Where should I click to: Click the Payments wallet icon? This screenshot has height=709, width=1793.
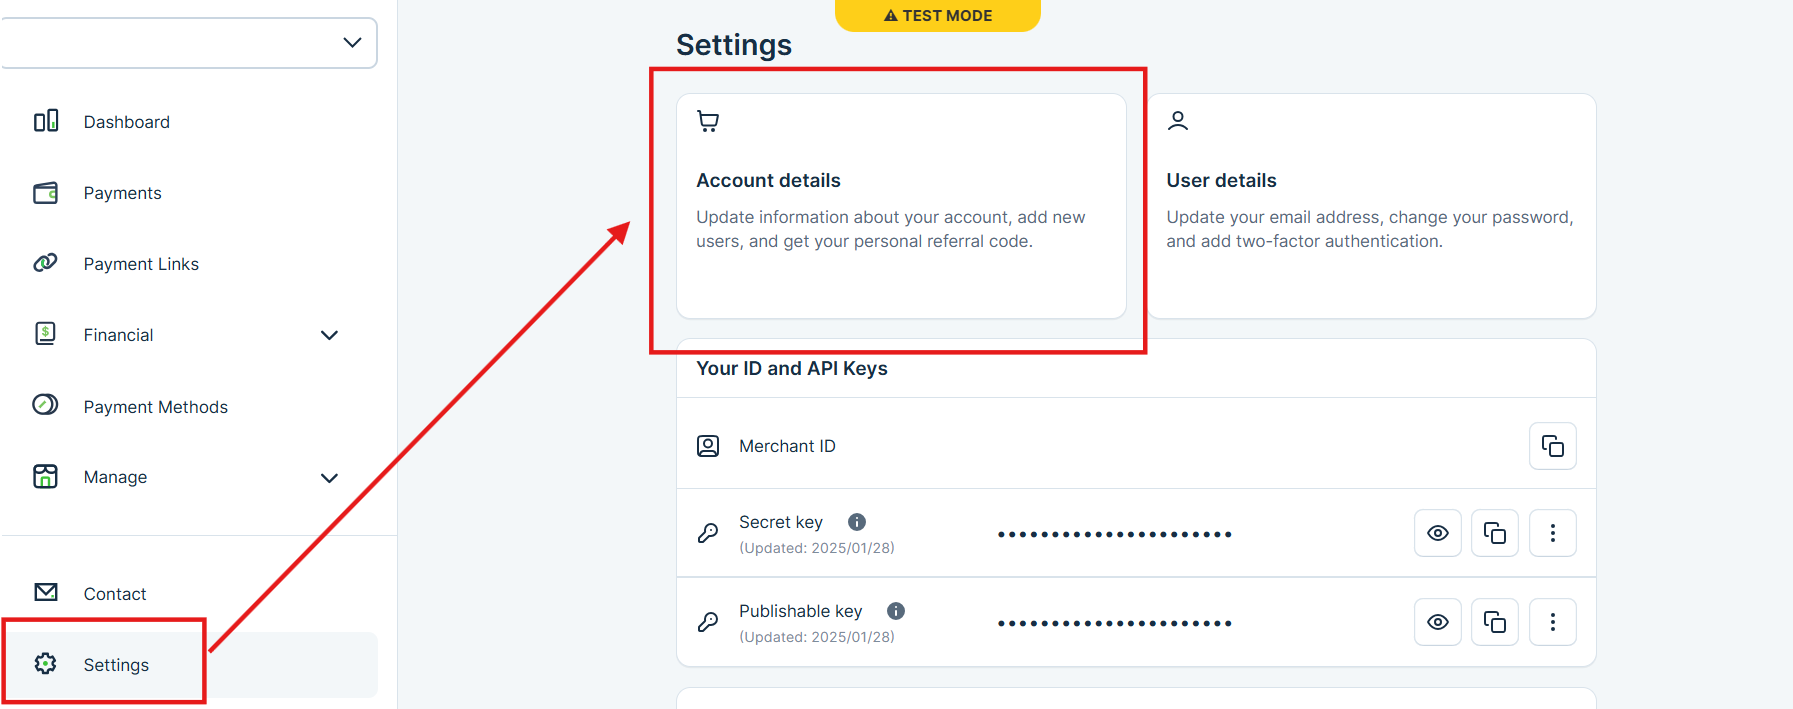click(x=46, y=193)
